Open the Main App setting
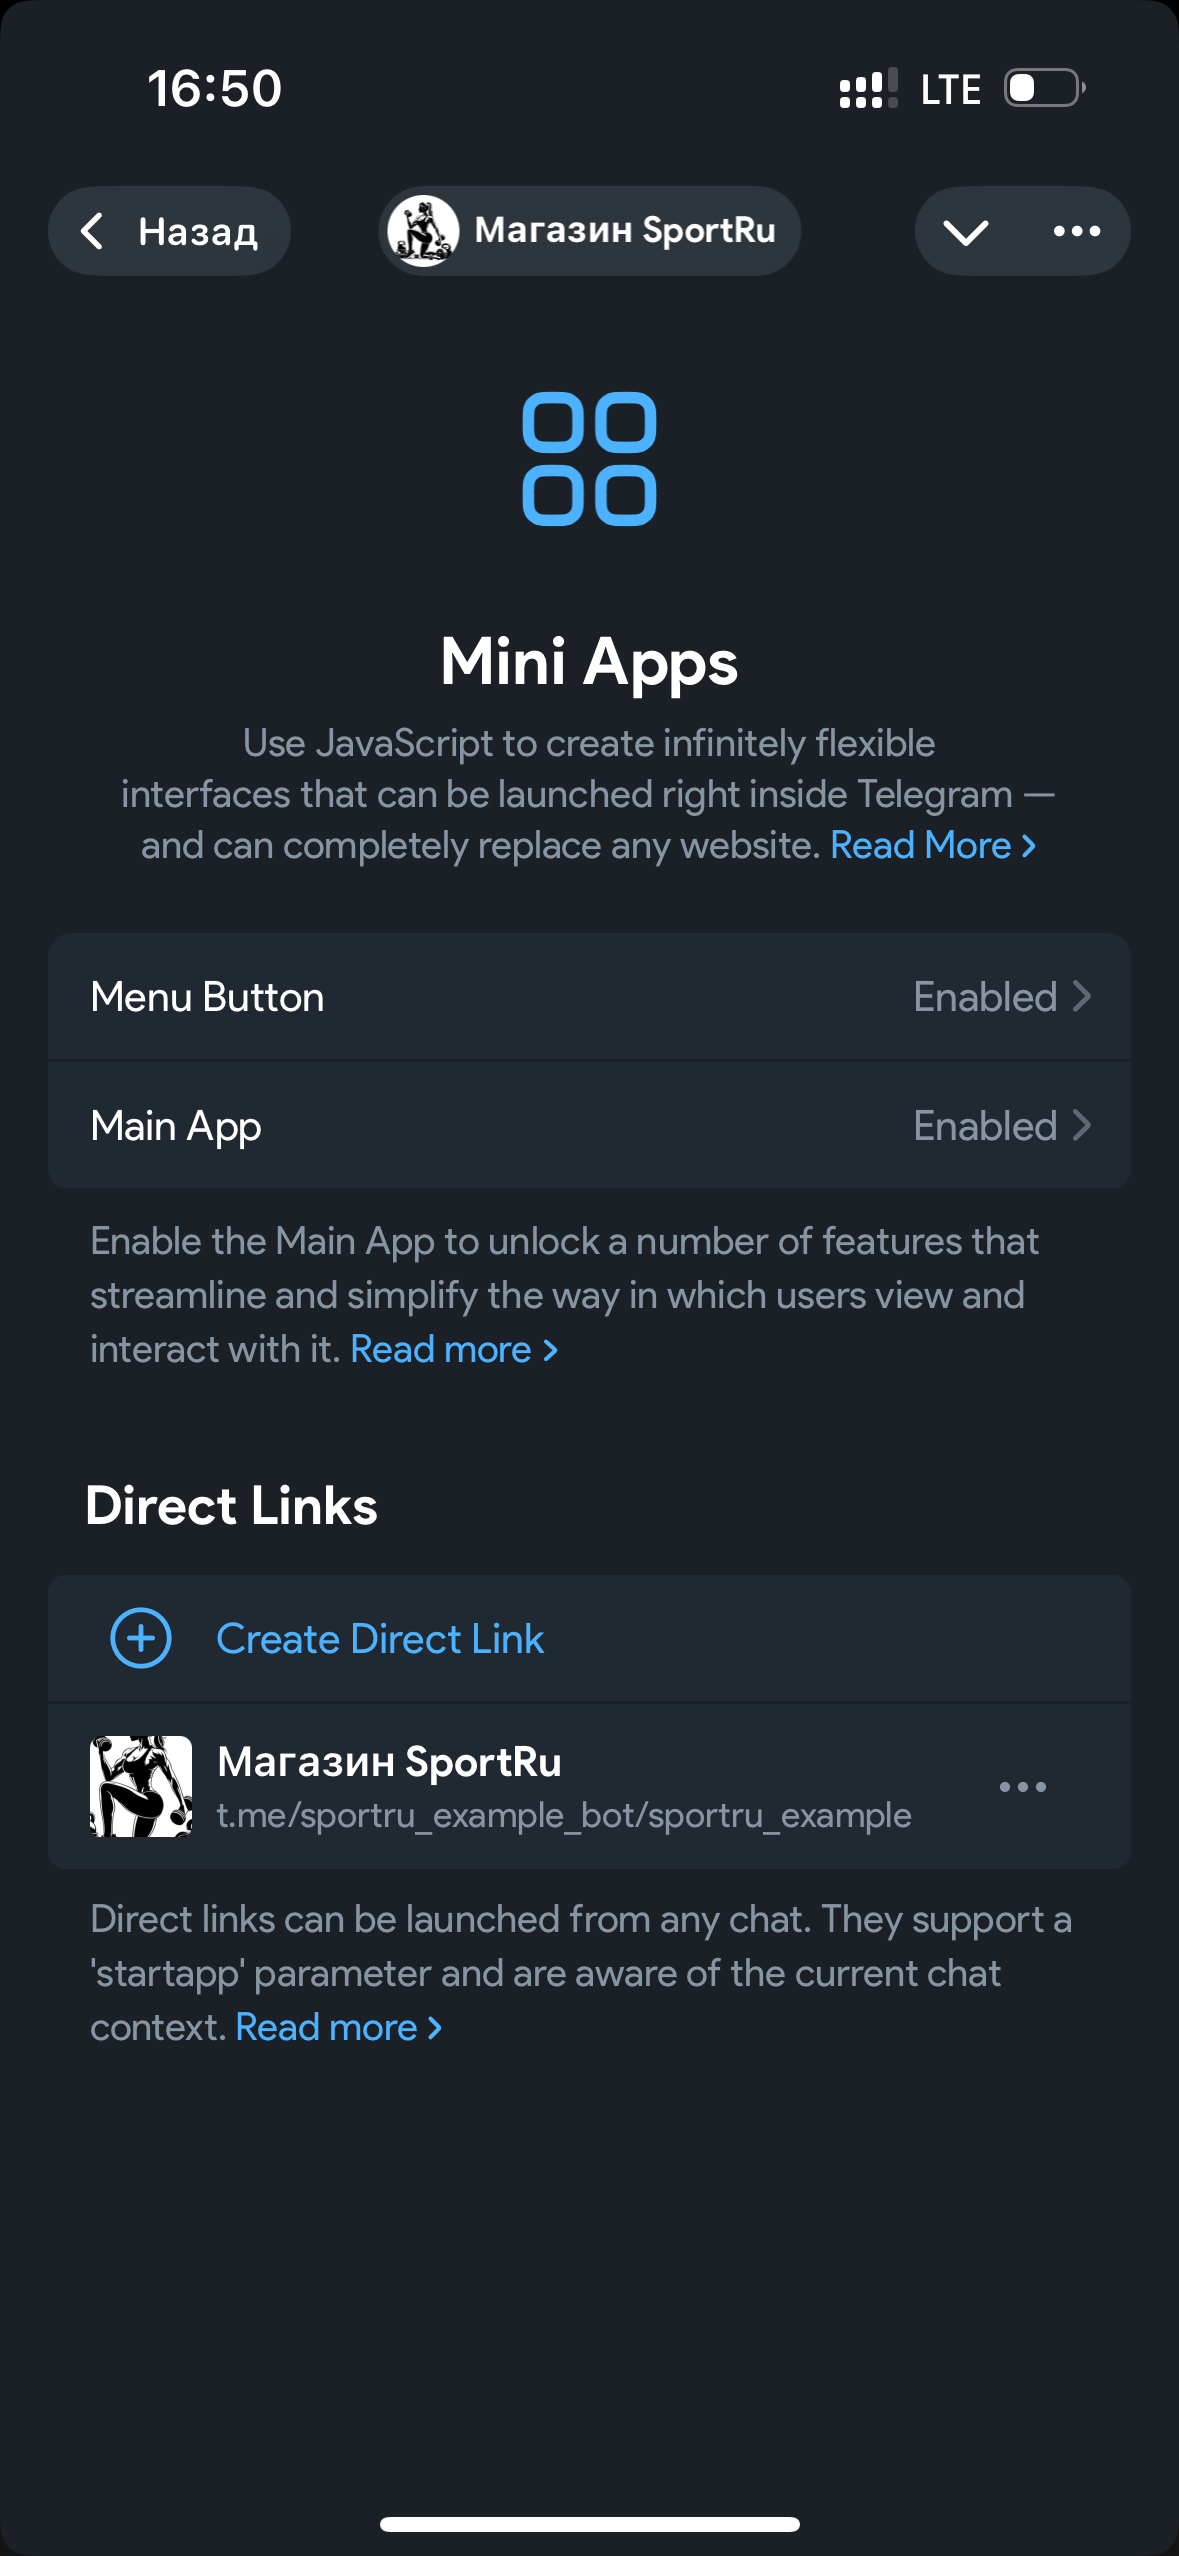Image resolution: width=1179 pixels, height=2556 pixels. 176,1126
